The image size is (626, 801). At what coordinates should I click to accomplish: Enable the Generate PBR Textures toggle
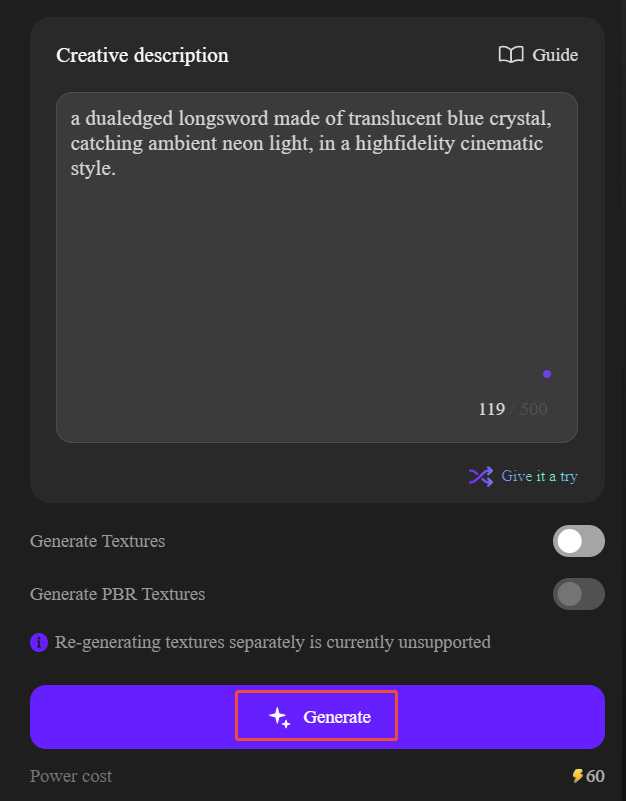[x=578, y=594]
